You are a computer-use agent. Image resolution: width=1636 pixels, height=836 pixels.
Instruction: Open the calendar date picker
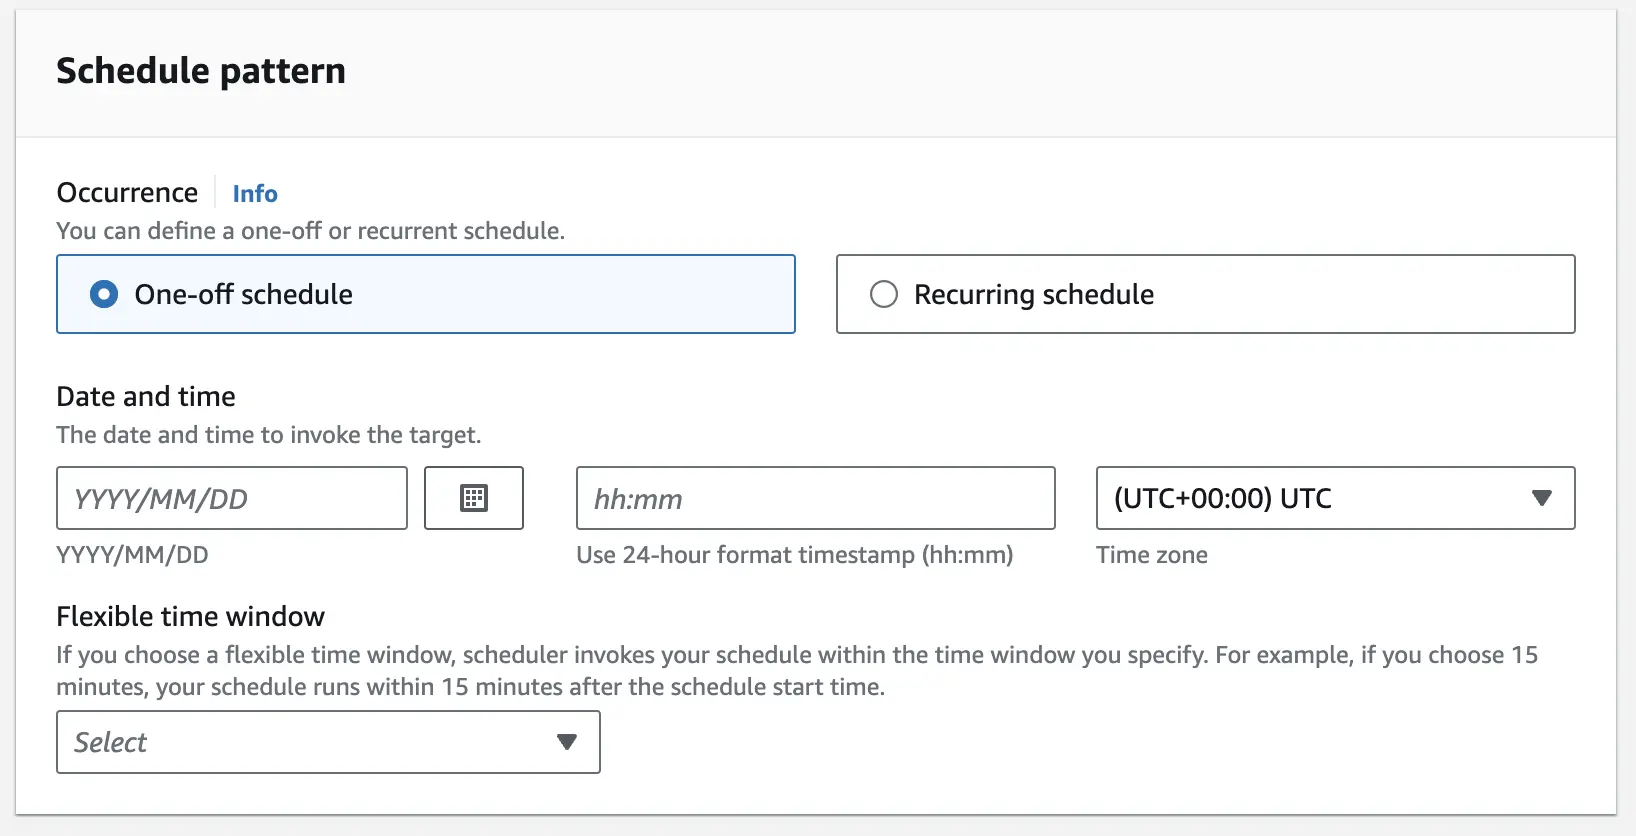pyautogui.click(x=474, y=498)
